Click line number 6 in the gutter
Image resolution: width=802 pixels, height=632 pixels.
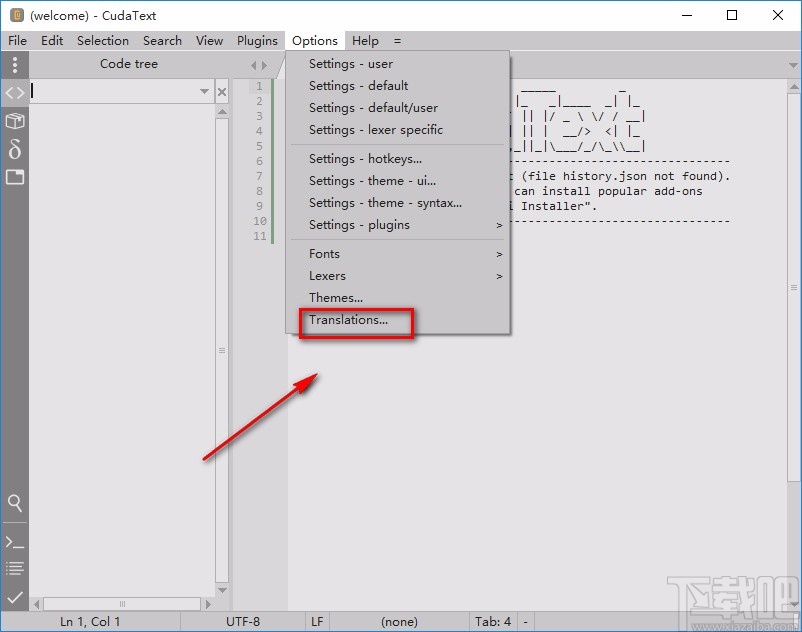tap(259, 161)
